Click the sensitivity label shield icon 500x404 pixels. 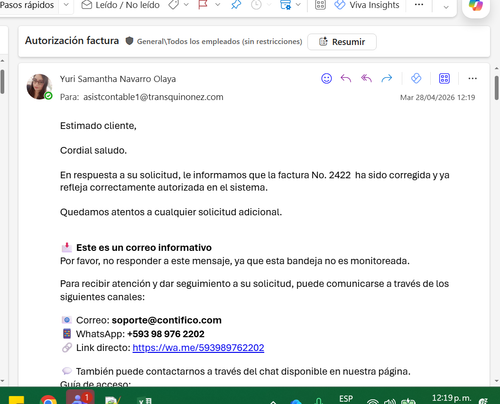(129, 41)
